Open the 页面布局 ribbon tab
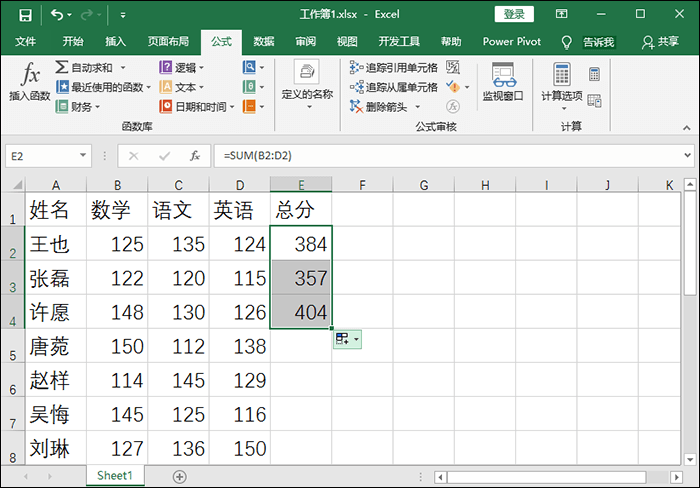Image resolution: width=700 pixels, height=488 pixels. pos(168,42)
